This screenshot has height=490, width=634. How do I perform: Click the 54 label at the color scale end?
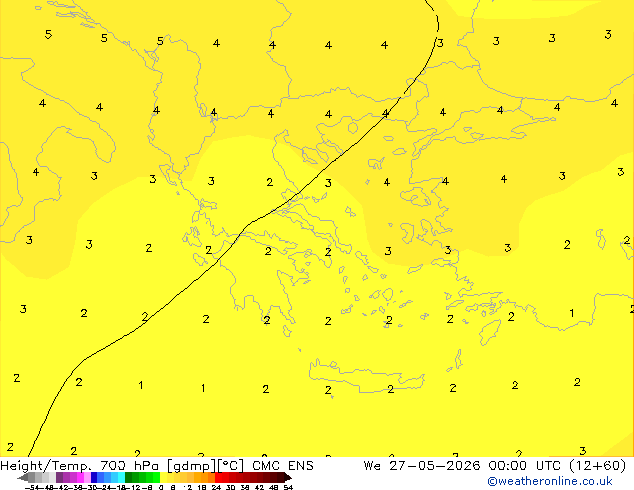click(x=288, y=488)
